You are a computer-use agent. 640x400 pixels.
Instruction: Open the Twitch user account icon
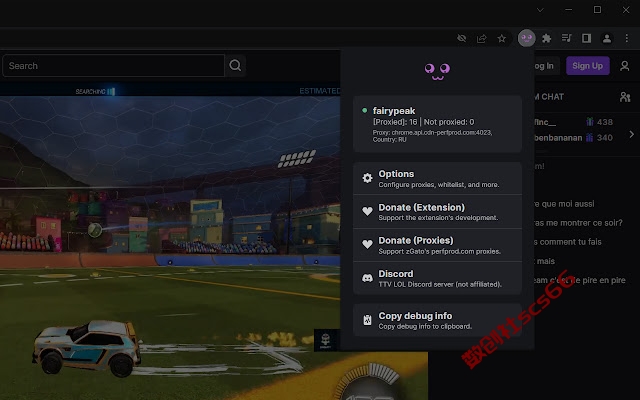tap(624, 66)
